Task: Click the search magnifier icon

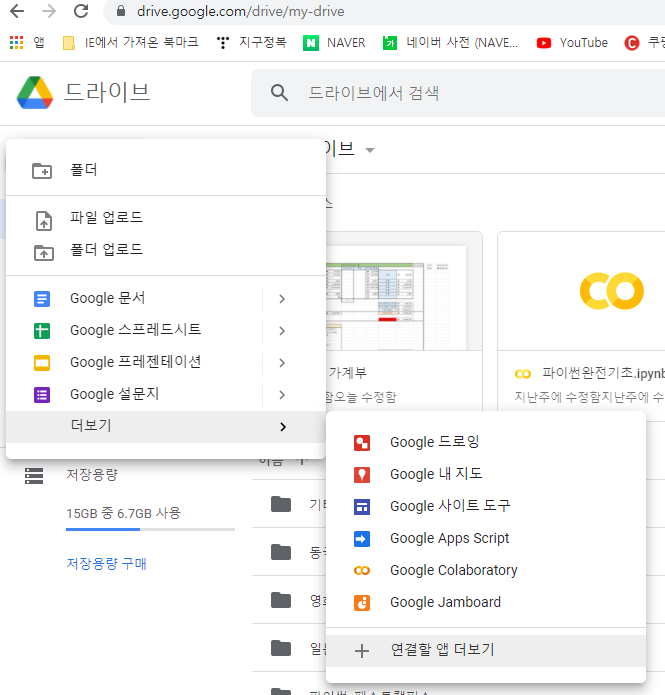Action: (x=279, y=93)
